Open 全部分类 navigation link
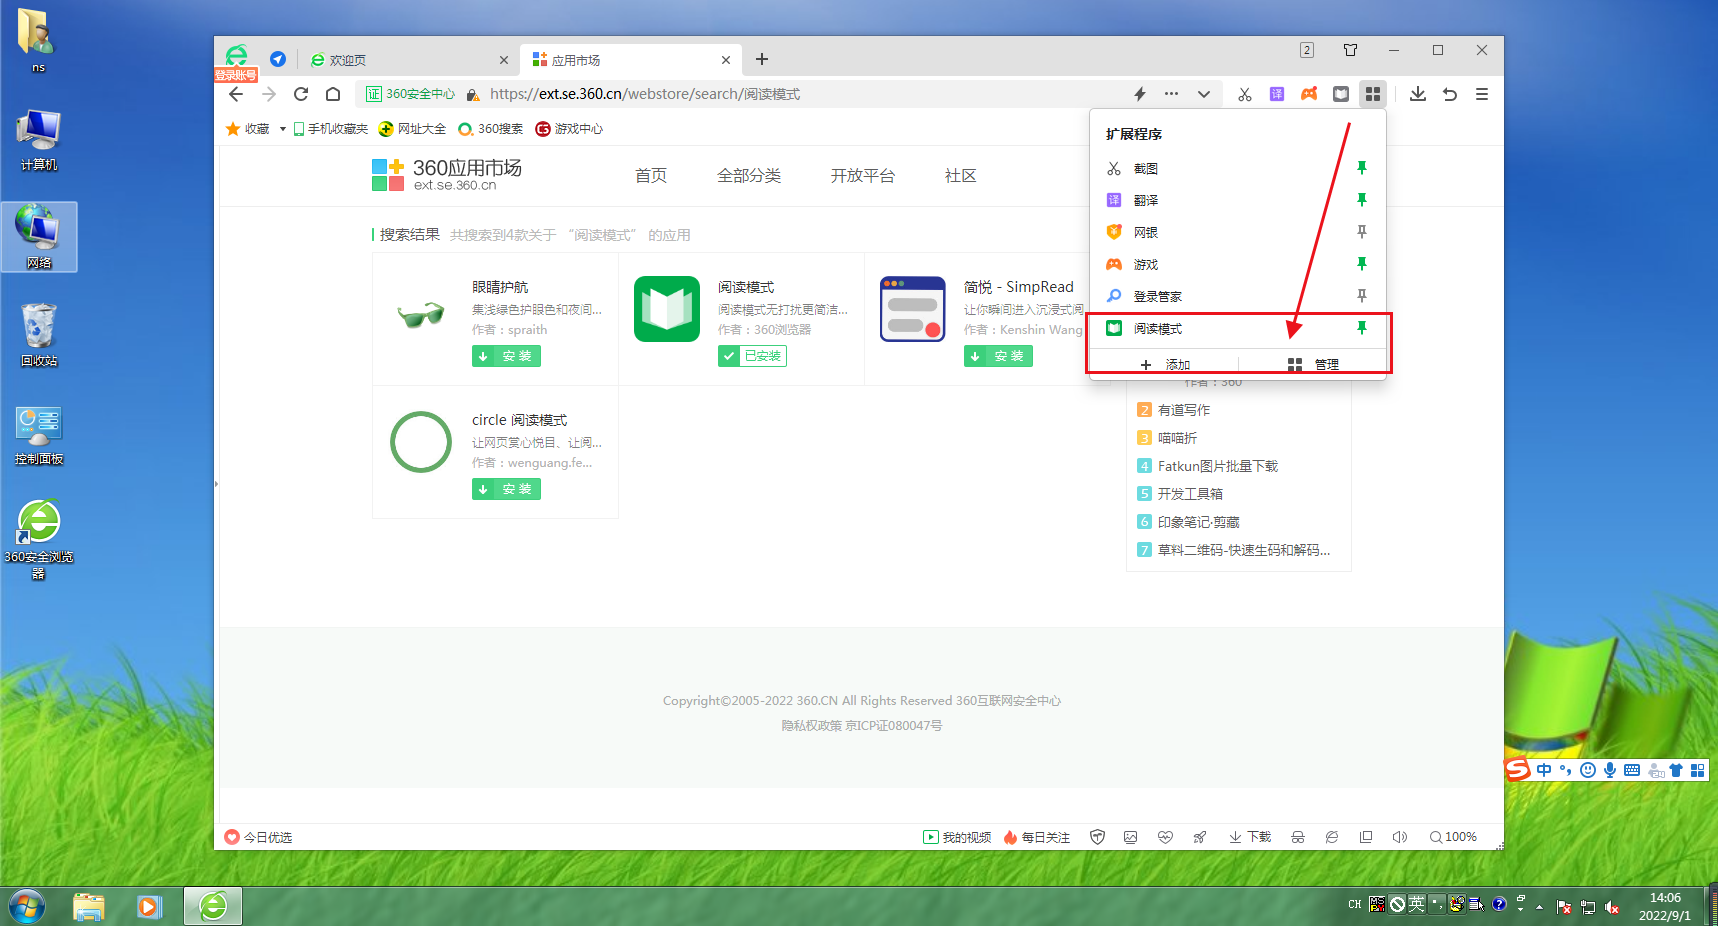Screen dimensions: 1718x926 tap(749, 176)
